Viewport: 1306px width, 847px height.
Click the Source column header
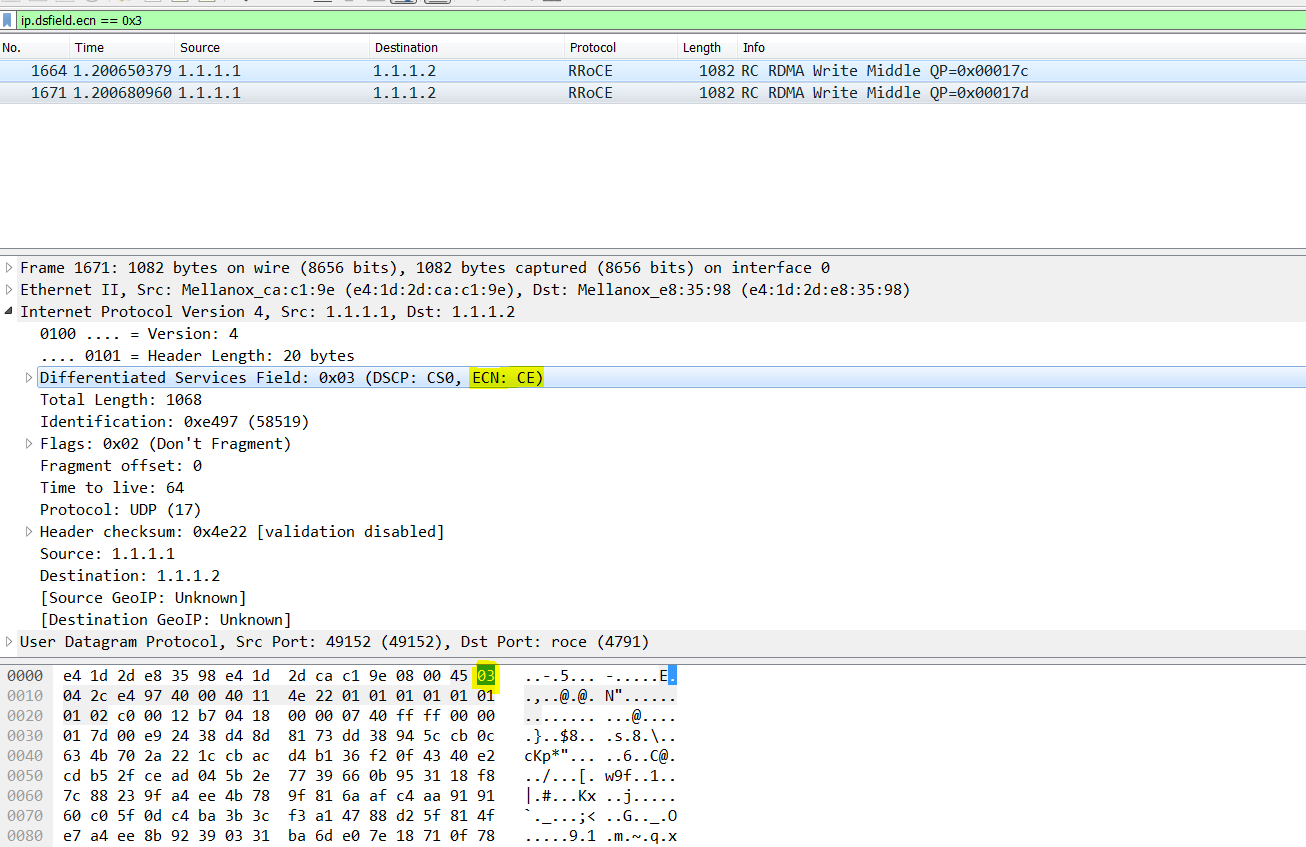coord(200,47)
